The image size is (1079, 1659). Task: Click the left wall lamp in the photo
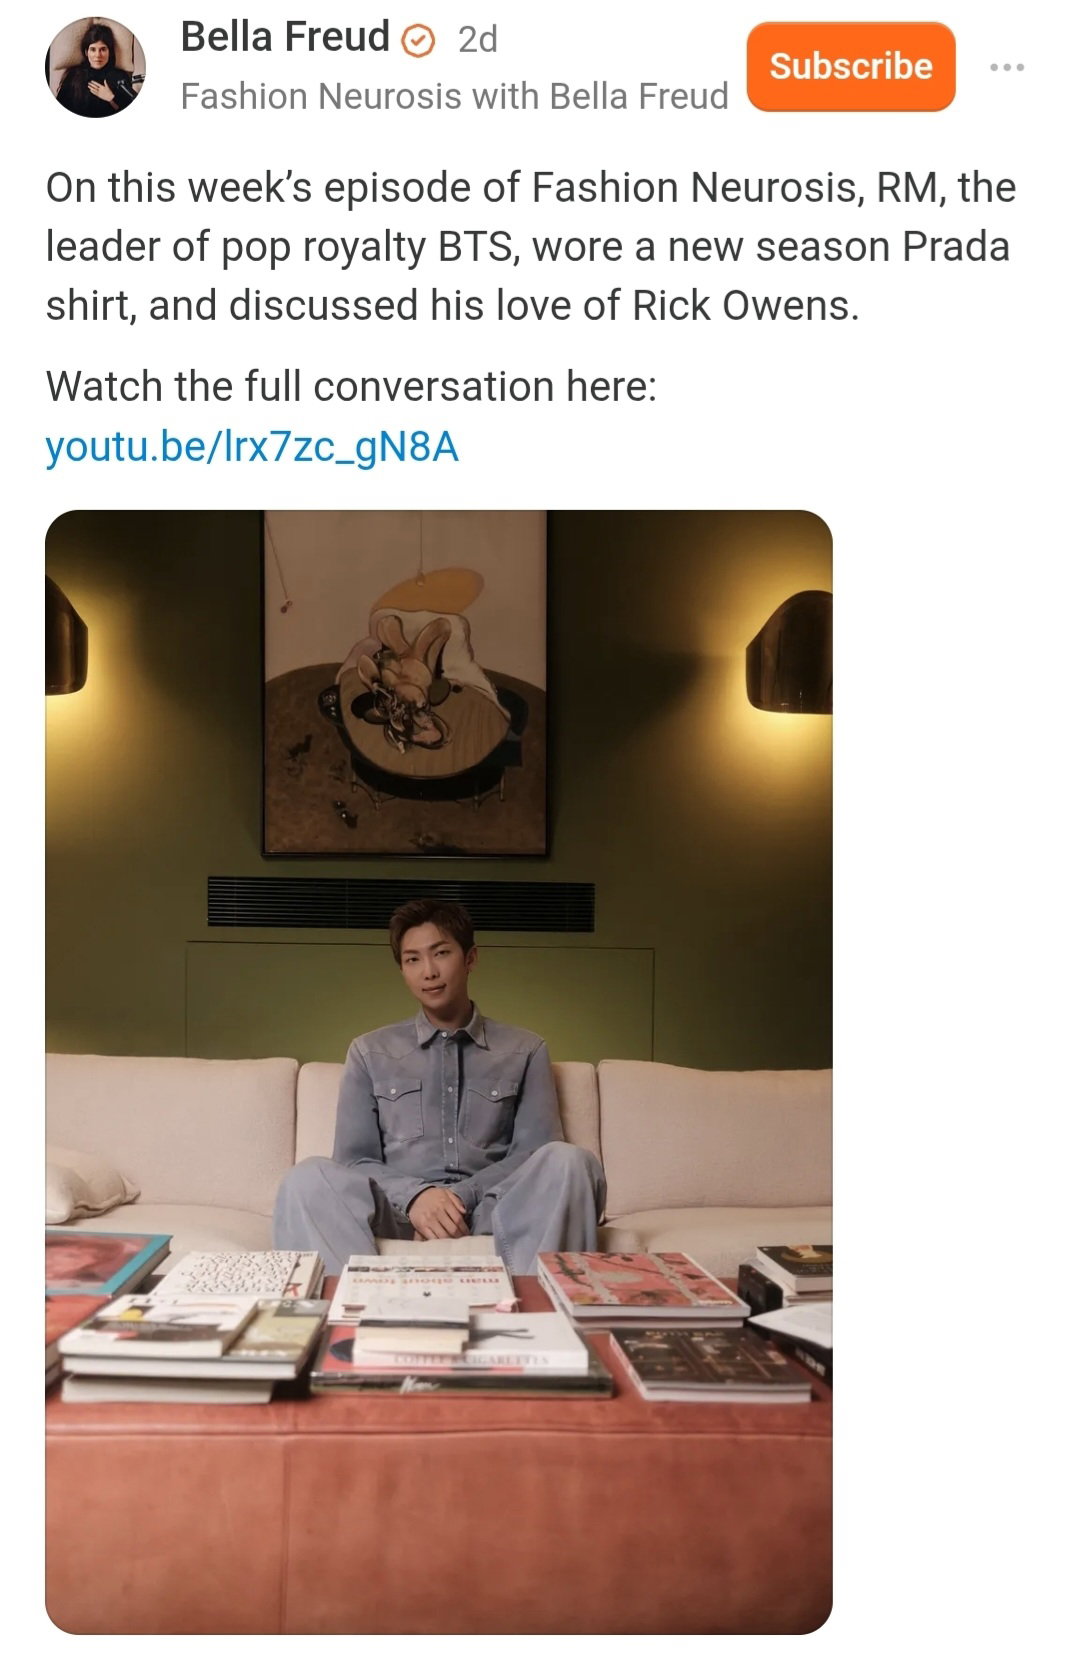[66, 636]
